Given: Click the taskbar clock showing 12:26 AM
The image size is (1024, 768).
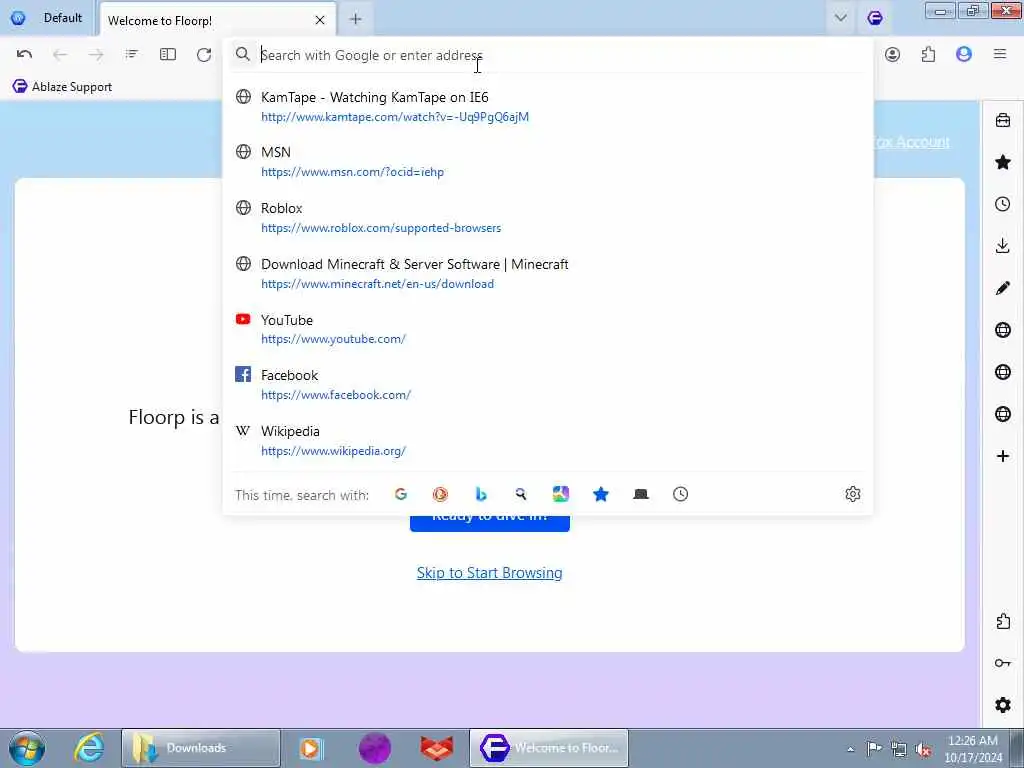Looking at the screenshot, I should (973, 748).
